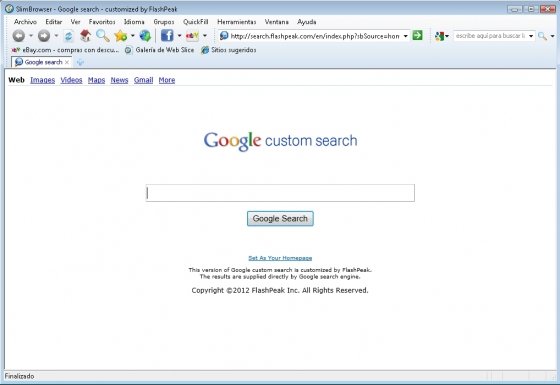Screen dimensions: 560x385
Task: Open the Ventana menu
Action: click(276, 22)
